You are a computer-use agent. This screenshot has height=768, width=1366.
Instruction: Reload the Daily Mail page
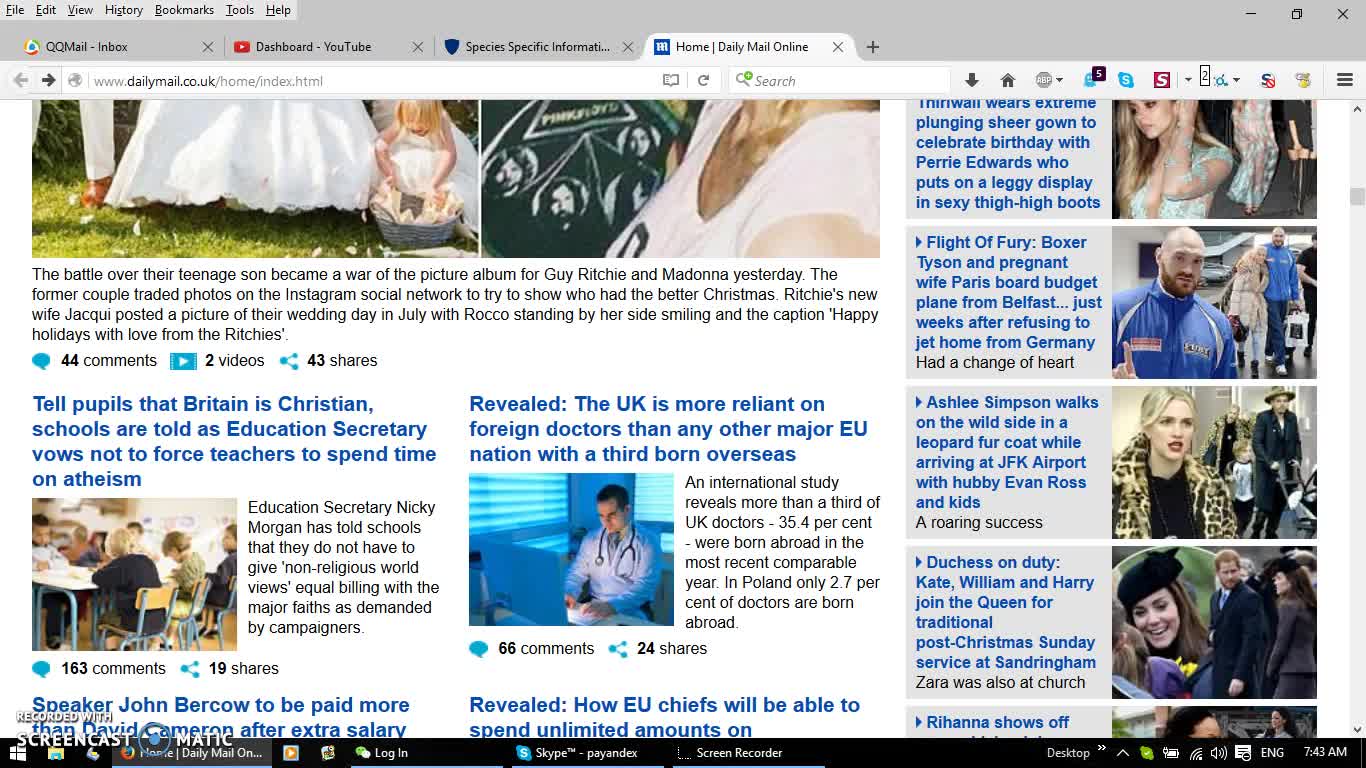point(703,80)
